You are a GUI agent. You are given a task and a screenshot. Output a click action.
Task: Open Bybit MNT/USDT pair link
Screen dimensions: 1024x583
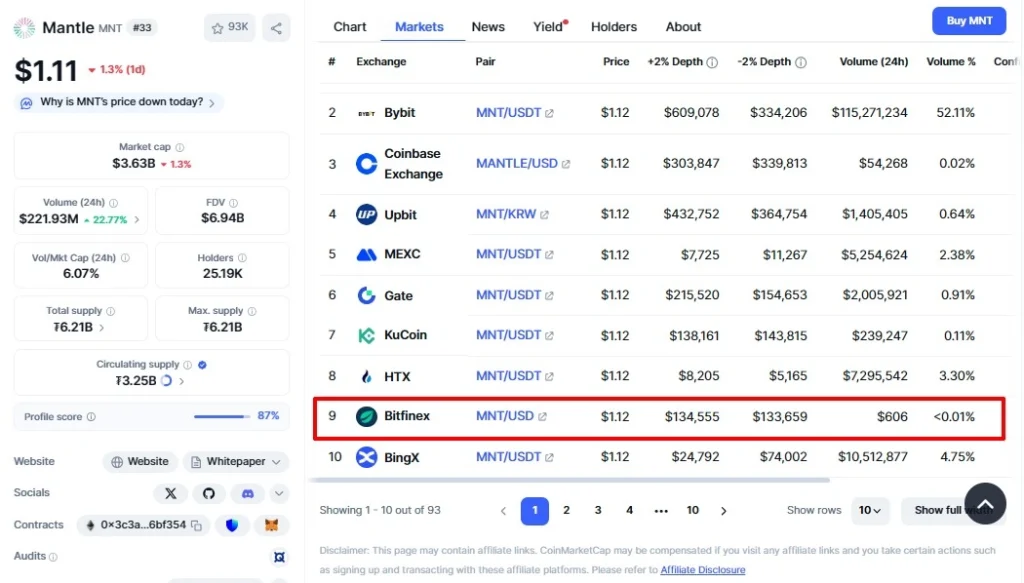pyautogui.click(x=515, y=113)
